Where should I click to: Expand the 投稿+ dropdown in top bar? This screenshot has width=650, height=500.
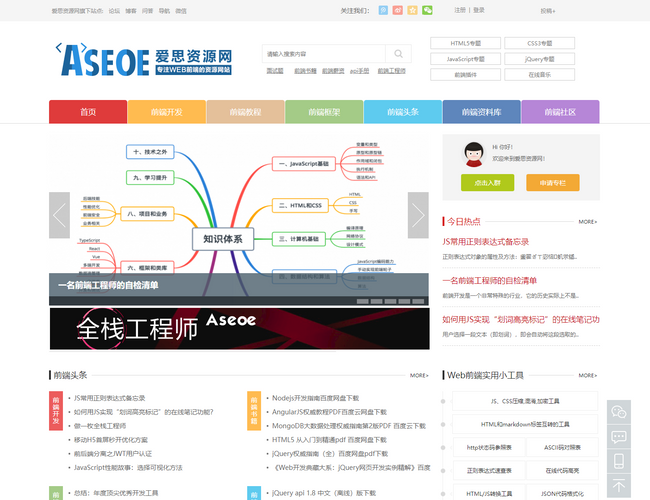[547, 11]
